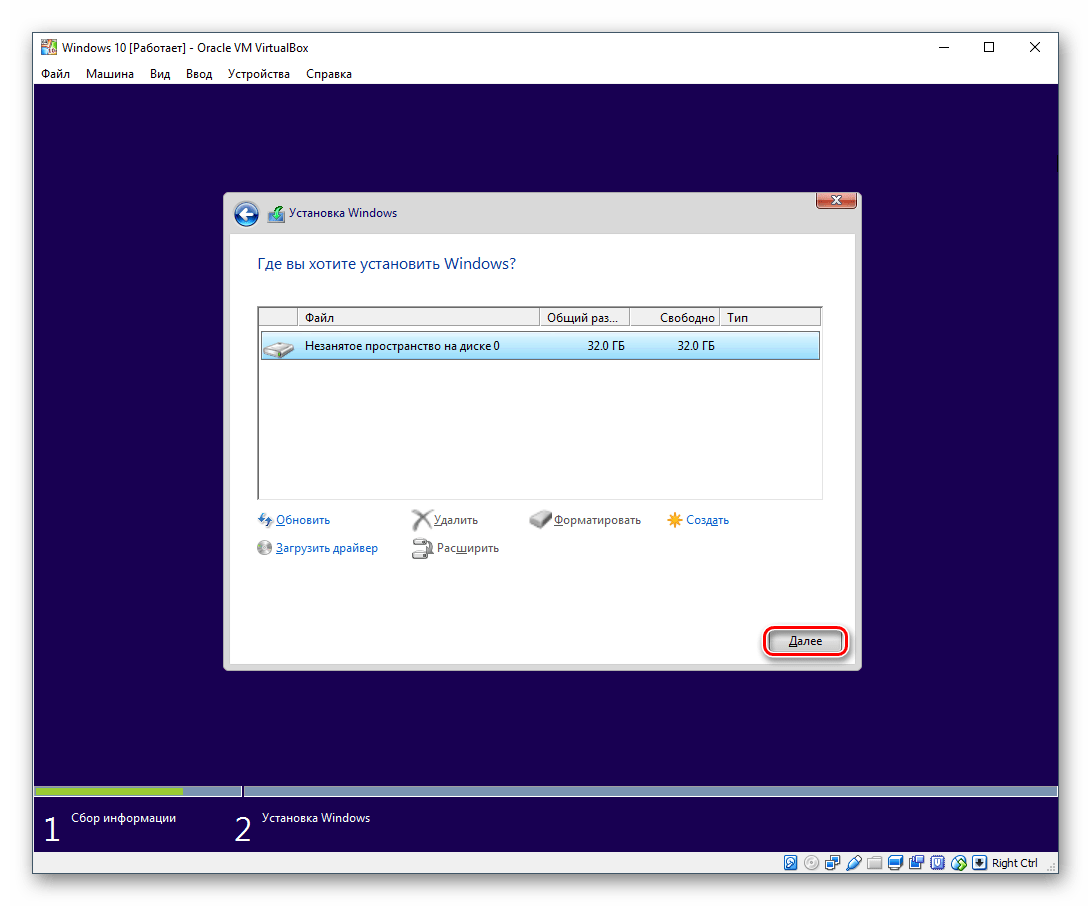Click the shared folders status icon
Screen dimensions: 1091x906
click(x=875, y=863)
